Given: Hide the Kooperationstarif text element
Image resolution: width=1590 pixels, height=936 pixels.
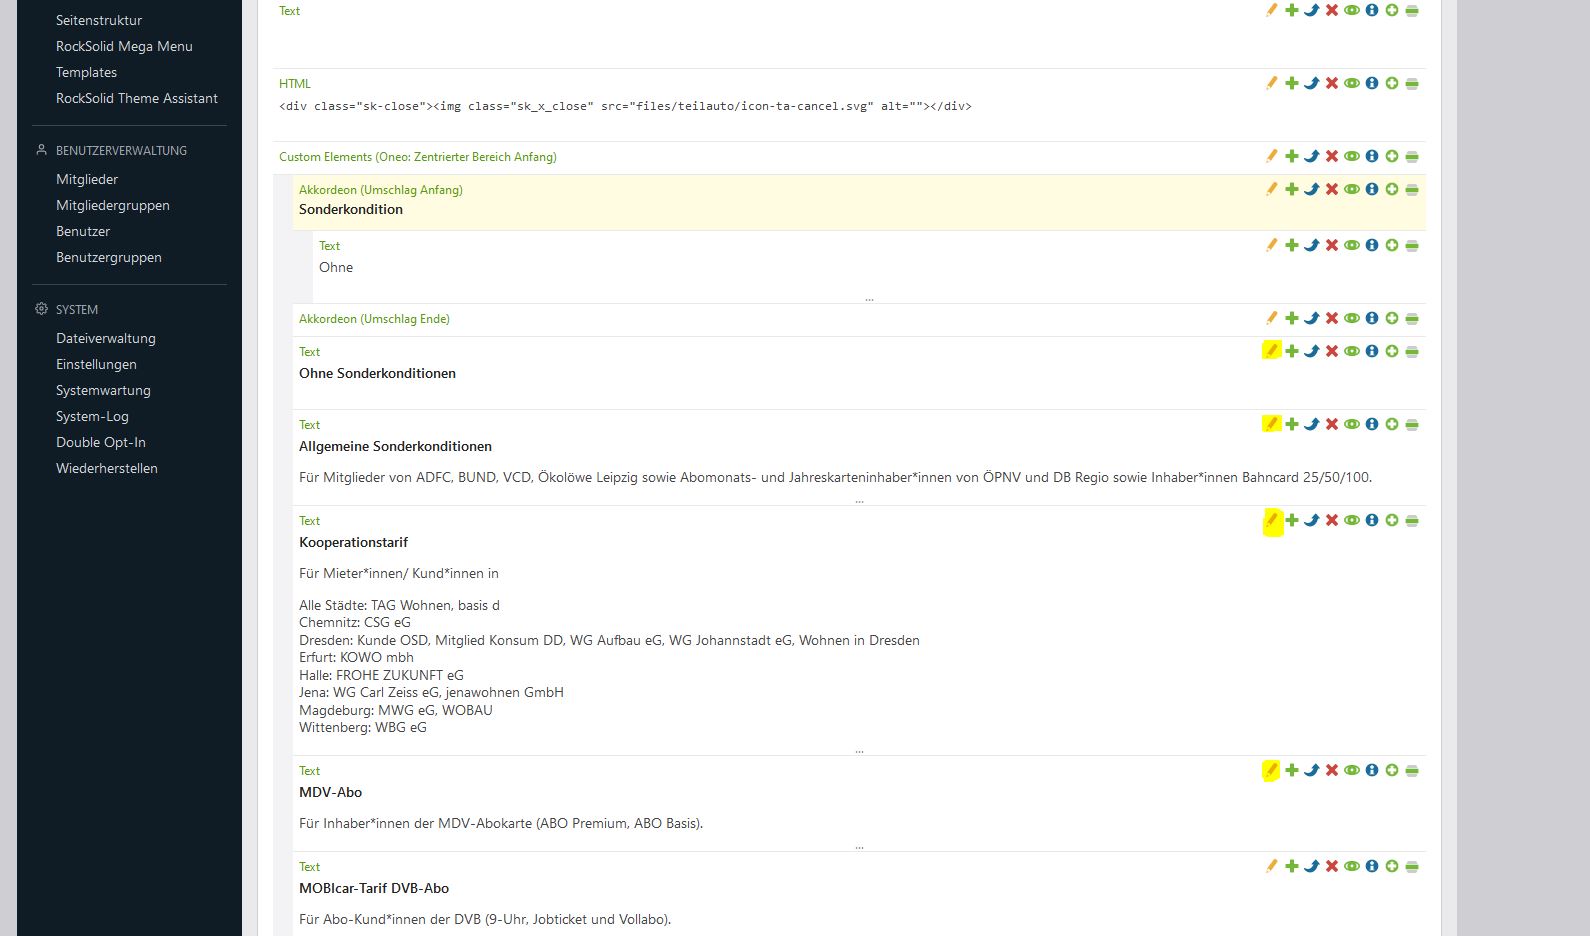Looking at the screenshot, I should coord(1351,521).
